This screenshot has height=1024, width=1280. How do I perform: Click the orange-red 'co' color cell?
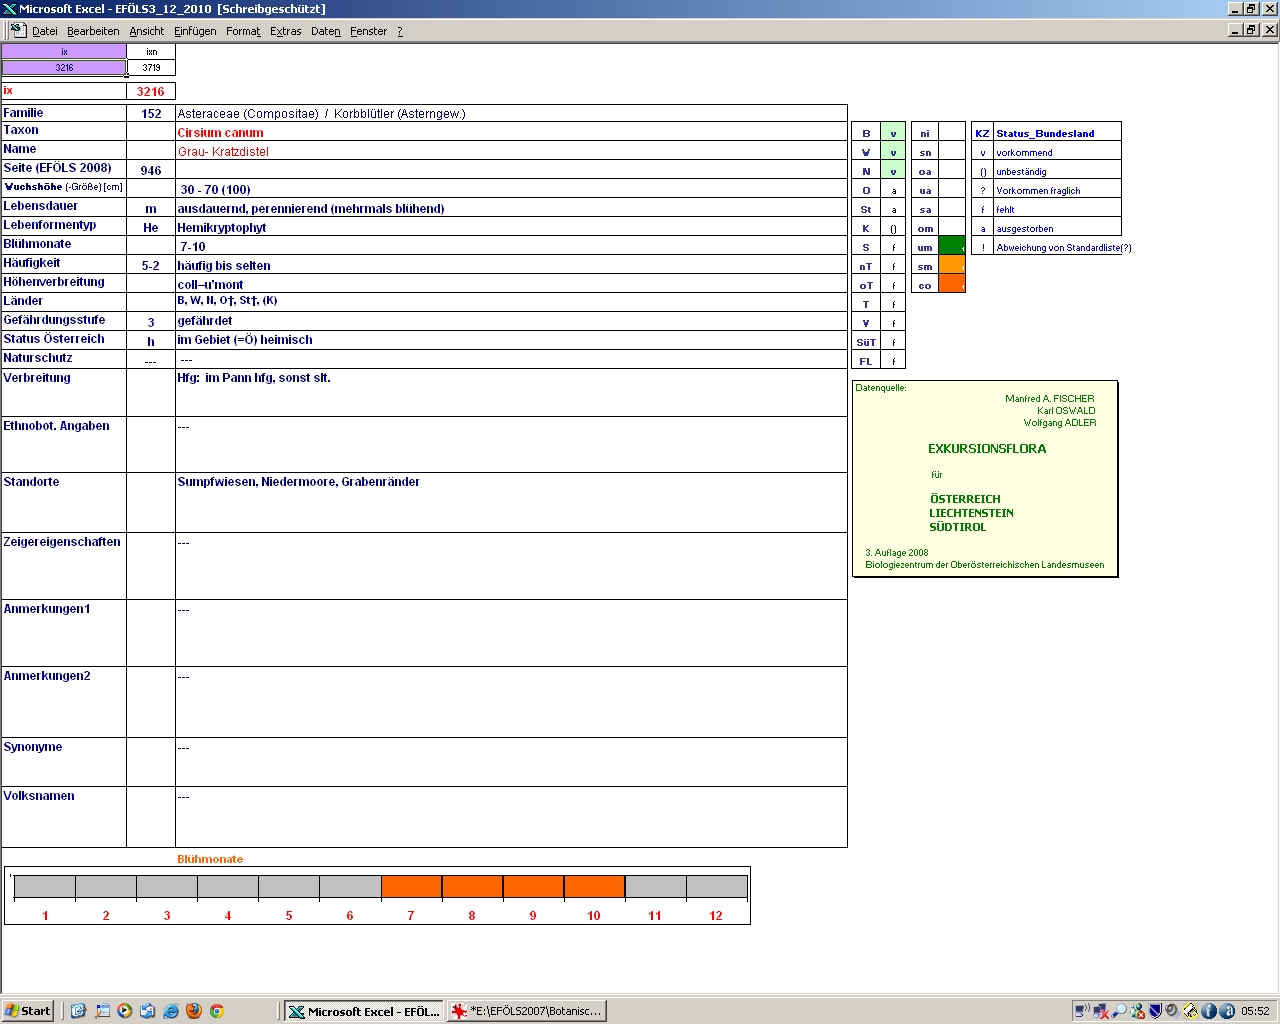(952, 285)
